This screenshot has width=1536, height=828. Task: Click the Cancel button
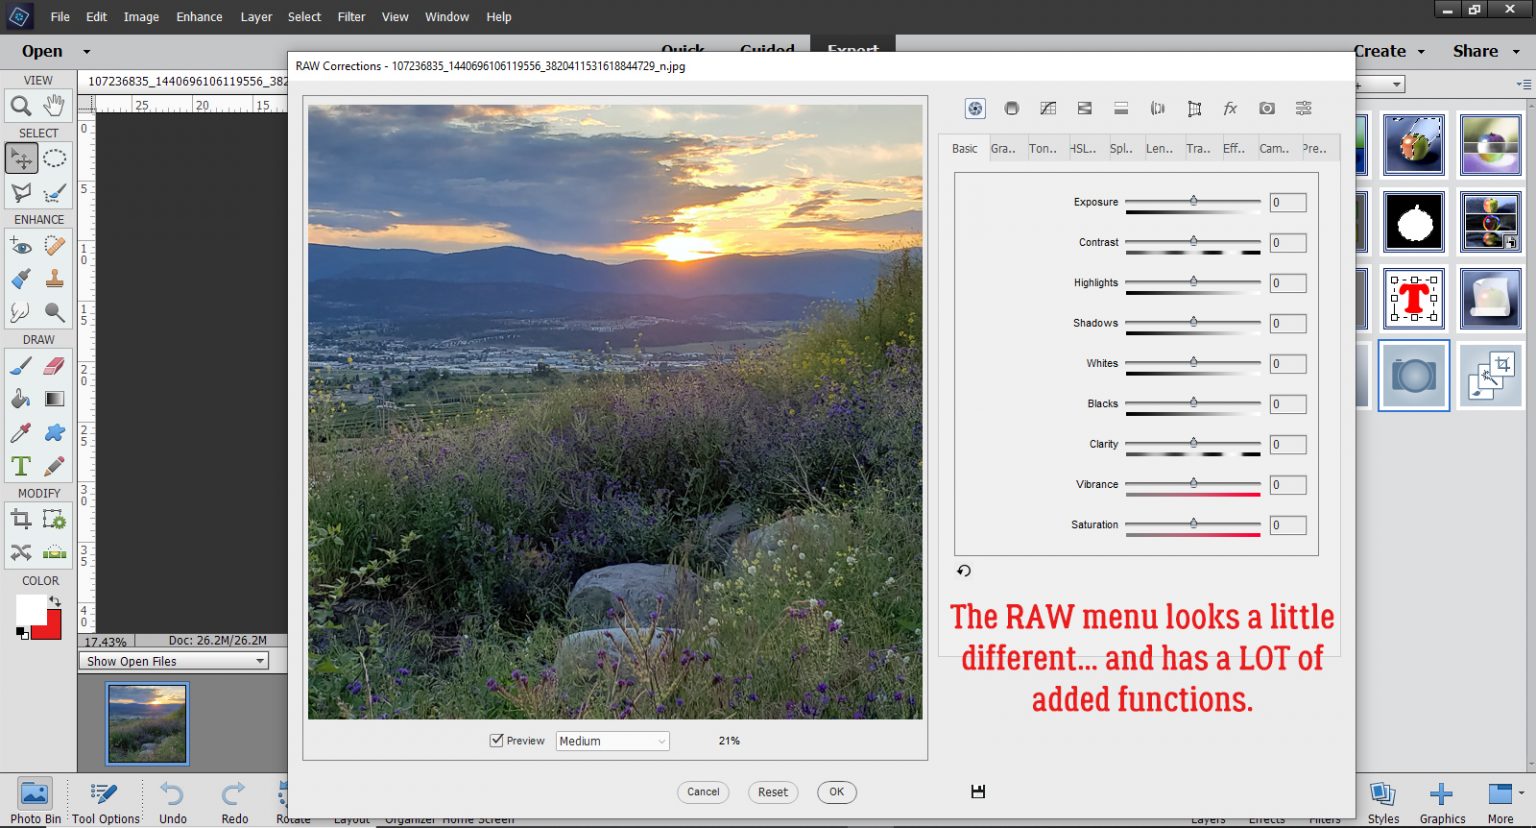click(703, 791)
